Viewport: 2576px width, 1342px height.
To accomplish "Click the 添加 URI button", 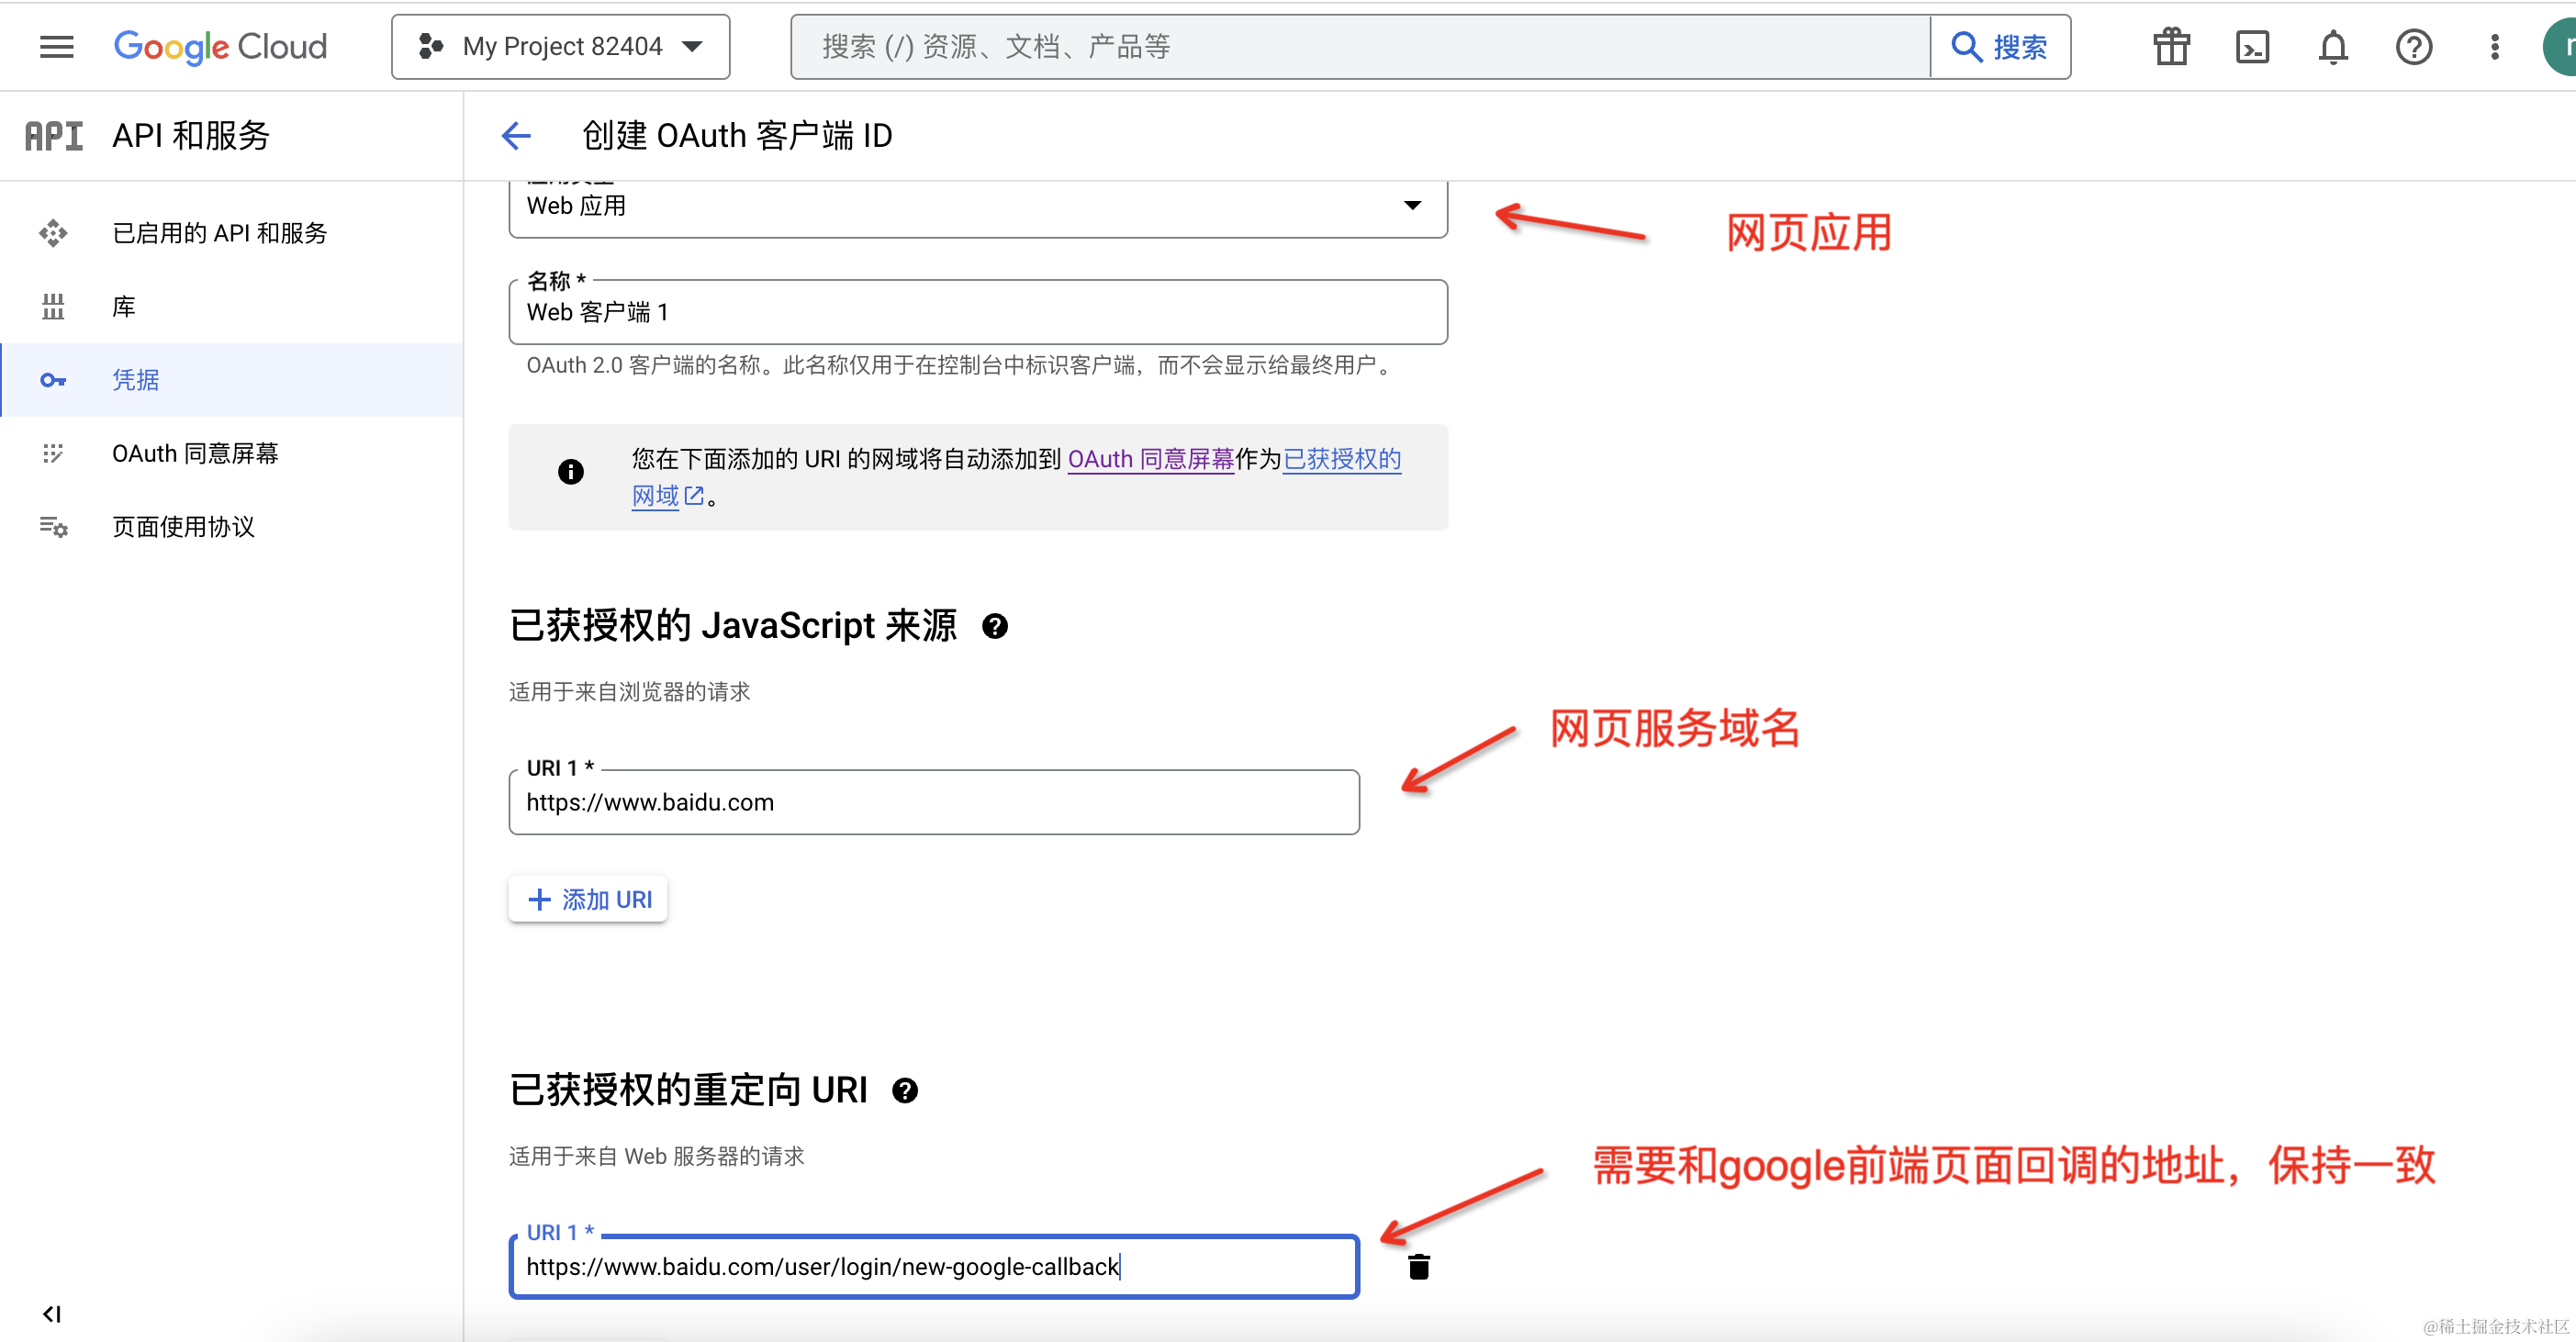I will 587,898.
